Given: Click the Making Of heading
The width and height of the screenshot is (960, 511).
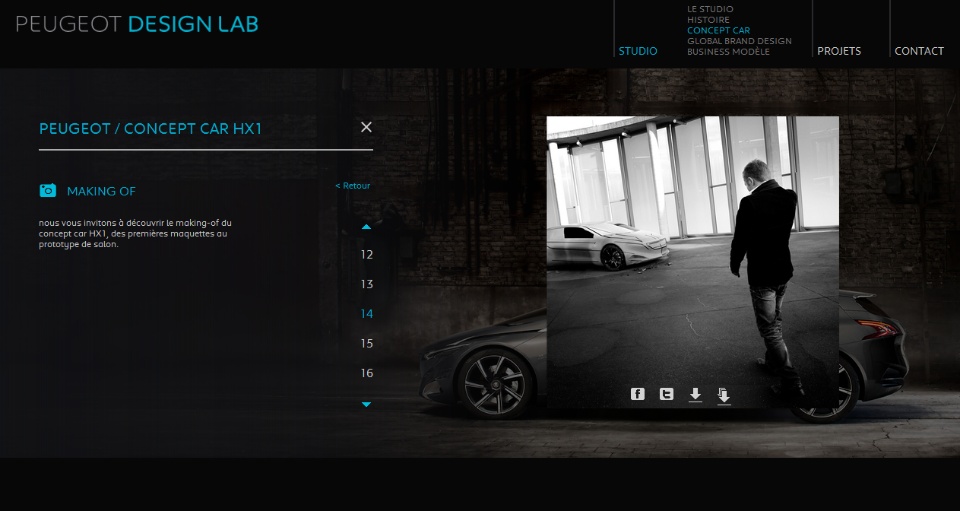Looking at the screenshot, I should click(101, 191).
